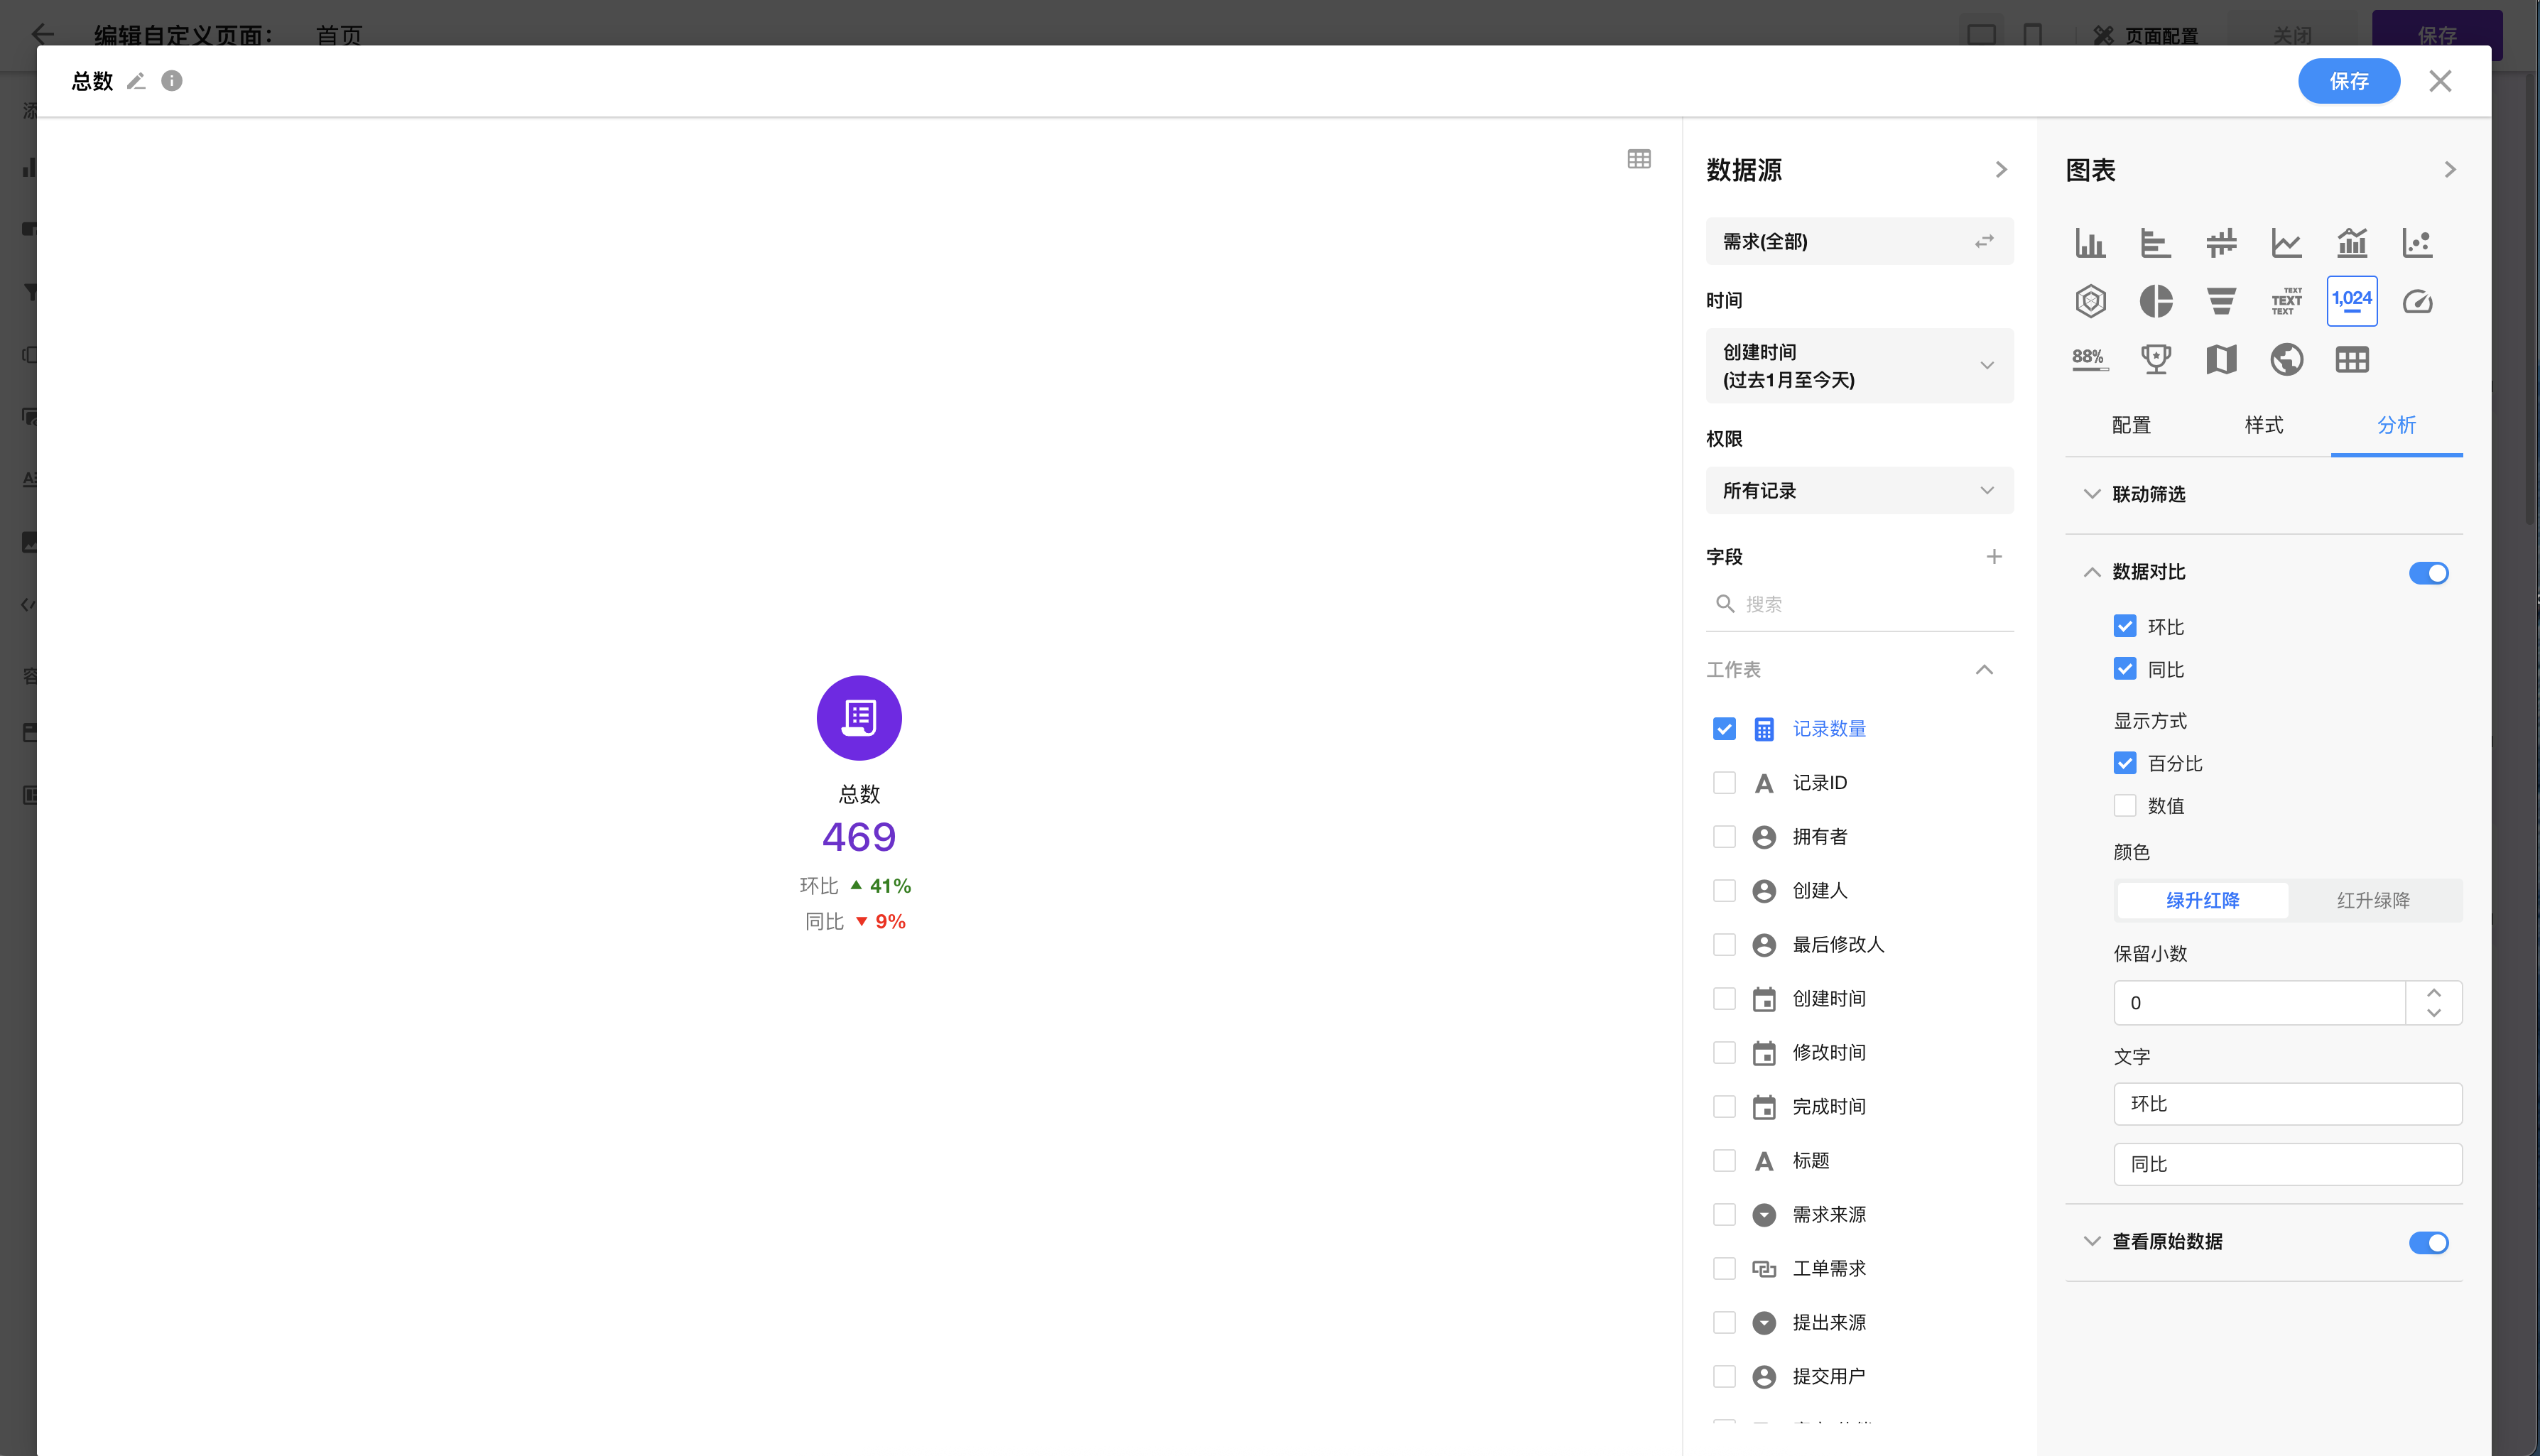Choose the line chart type icon
This screenshot has width=2540, height=1456.
(x=2286, y=243)
